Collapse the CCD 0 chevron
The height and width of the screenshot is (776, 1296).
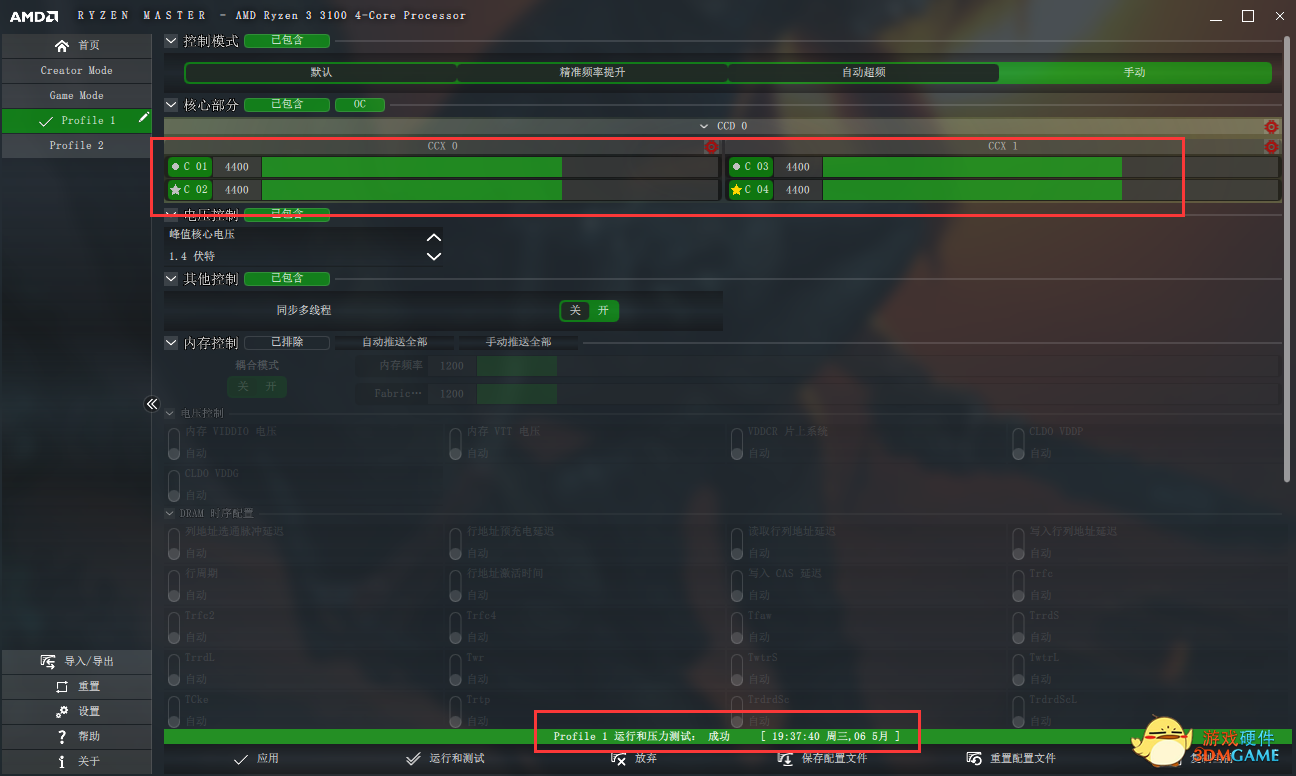(705, 127)
